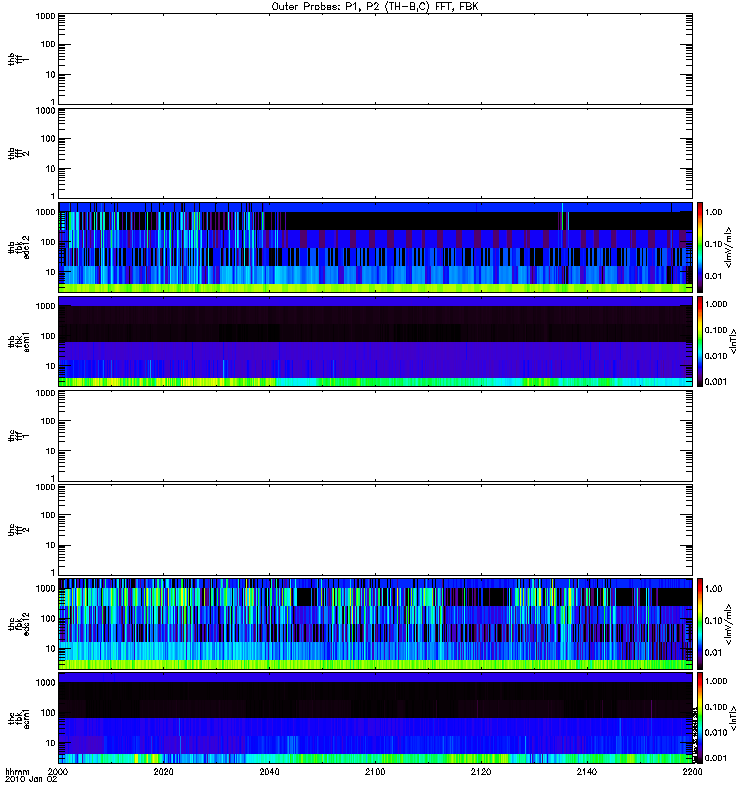
Task: Click the "thb fff 2" y-axis label
Action: point(18,154)
